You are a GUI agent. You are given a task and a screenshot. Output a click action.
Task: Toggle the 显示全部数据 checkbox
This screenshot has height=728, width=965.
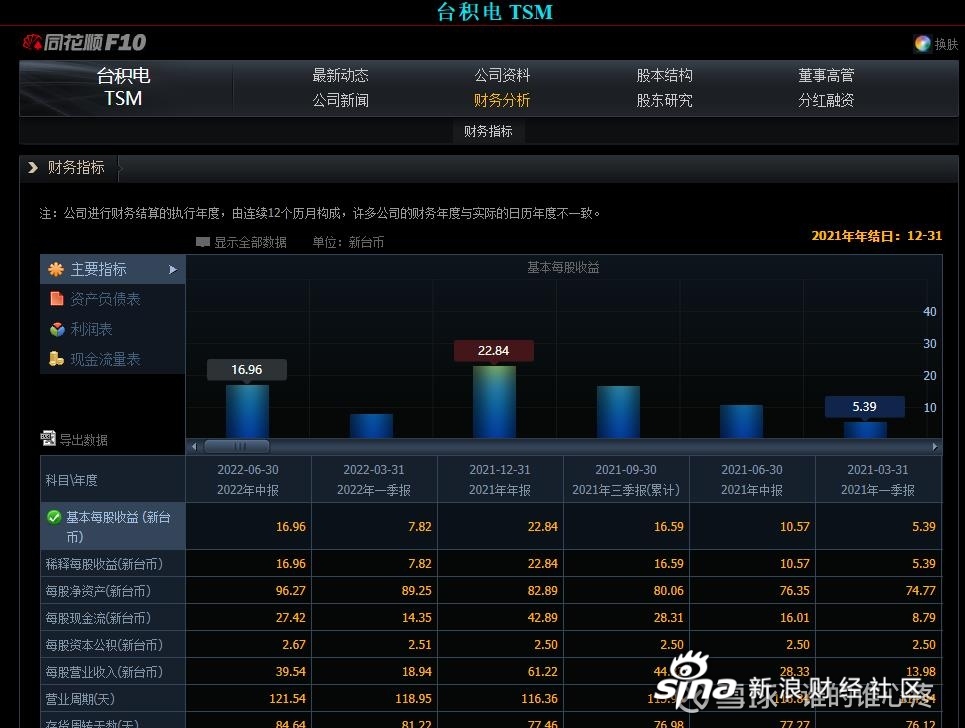pyautogui.click(x=202, y=242)
